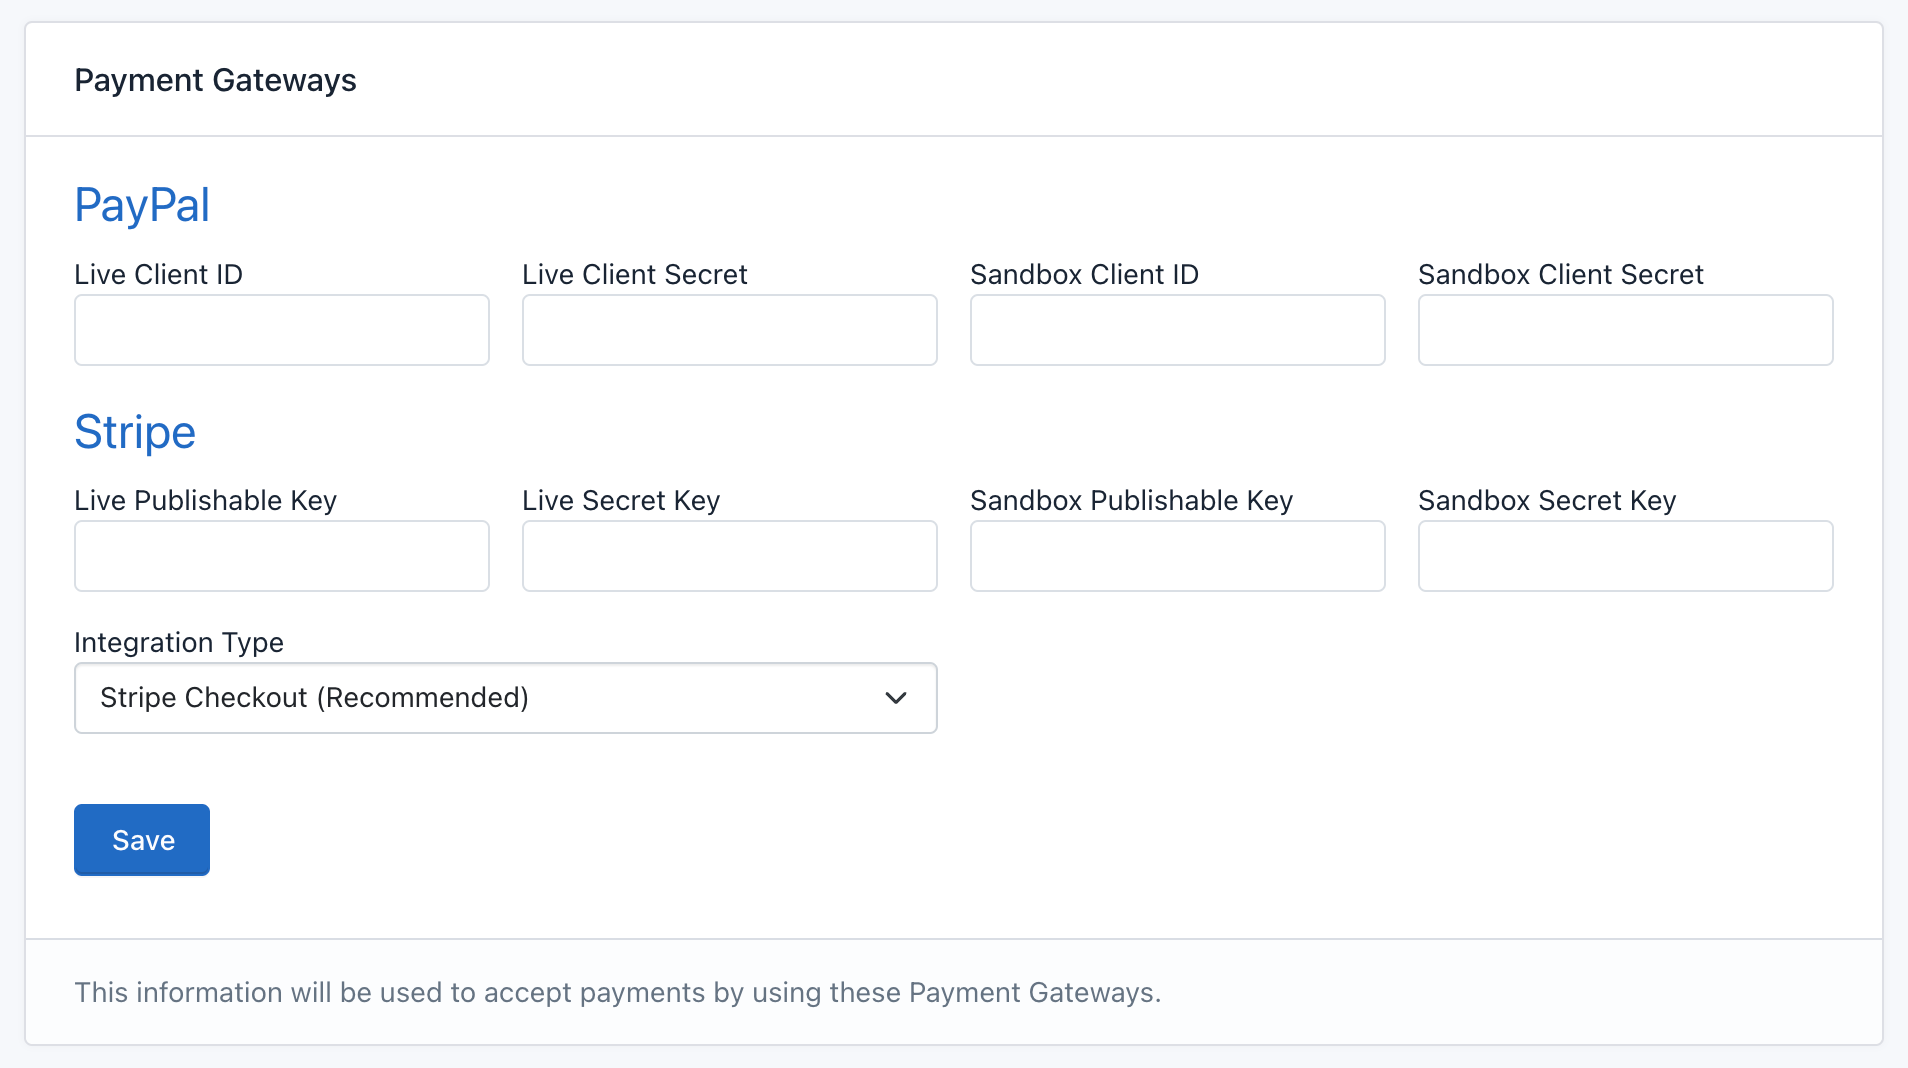Expand the Stripe Checkout selection chevron
Viewport: 1908px width, 1068px height.
coord(895,698)
